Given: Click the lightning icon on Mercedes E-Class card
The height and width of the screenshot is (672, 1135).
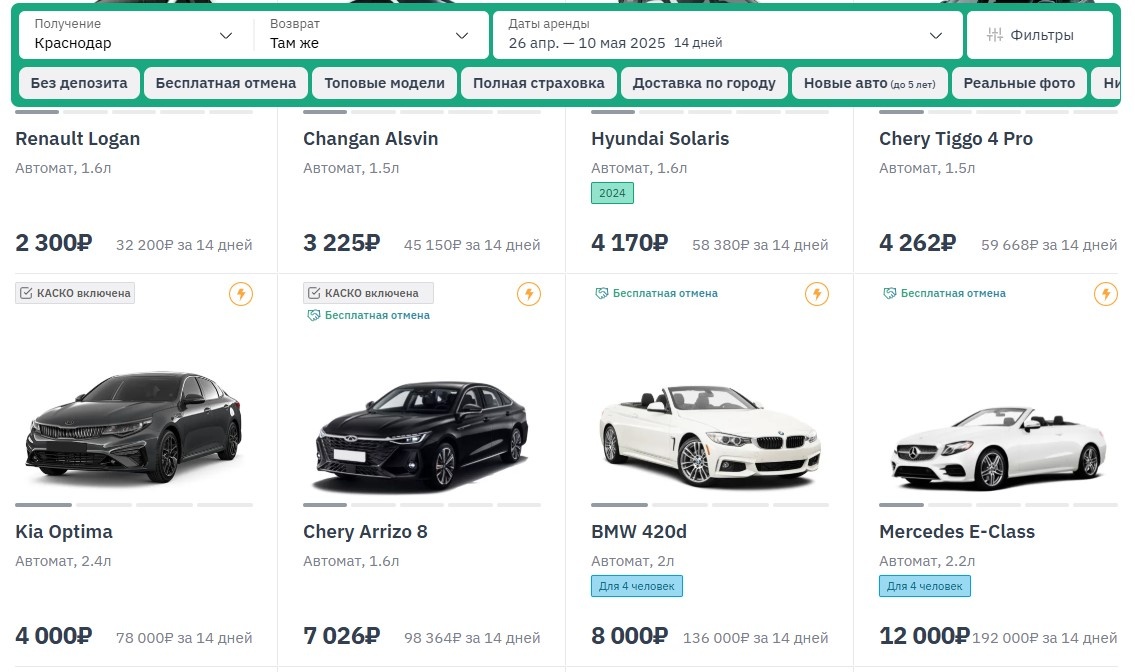Looking at the screenshot, I should (1105, 294).
